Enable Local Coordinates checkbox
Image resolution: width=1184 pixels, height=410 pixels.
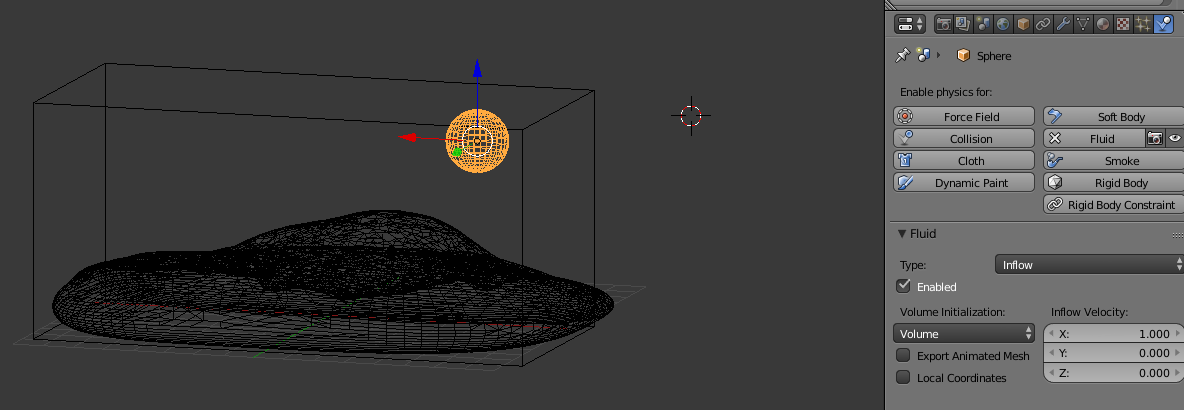point(904,378)
